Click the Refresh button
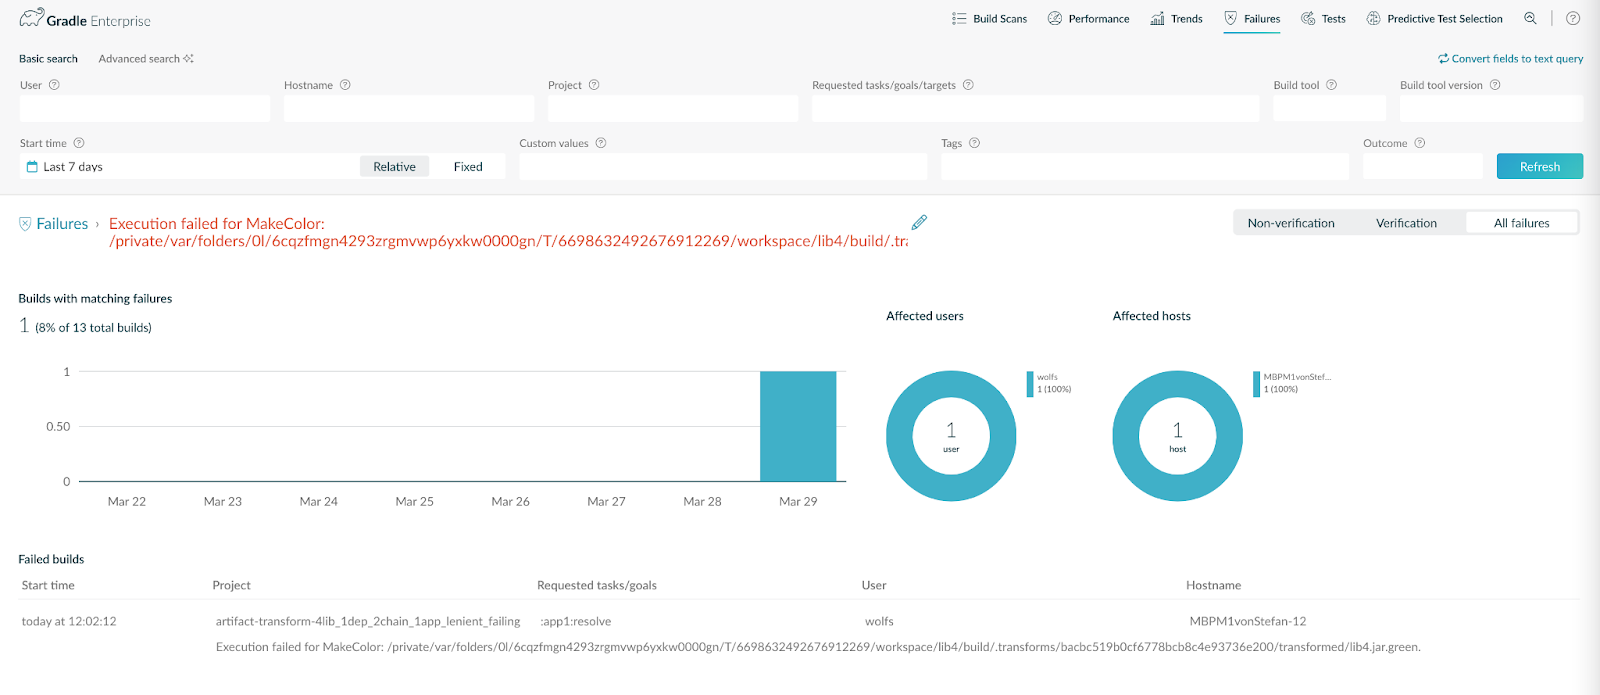The width and height of the screenshot is (1600, 695). [x=1539, y=166]
